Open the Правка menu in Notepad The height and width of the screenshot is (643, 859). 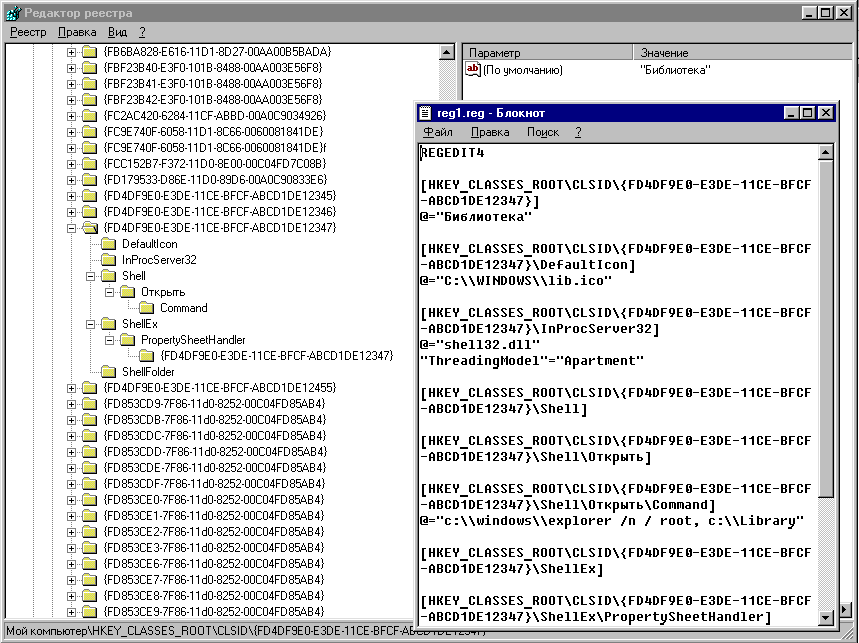(x=490, y=132)
